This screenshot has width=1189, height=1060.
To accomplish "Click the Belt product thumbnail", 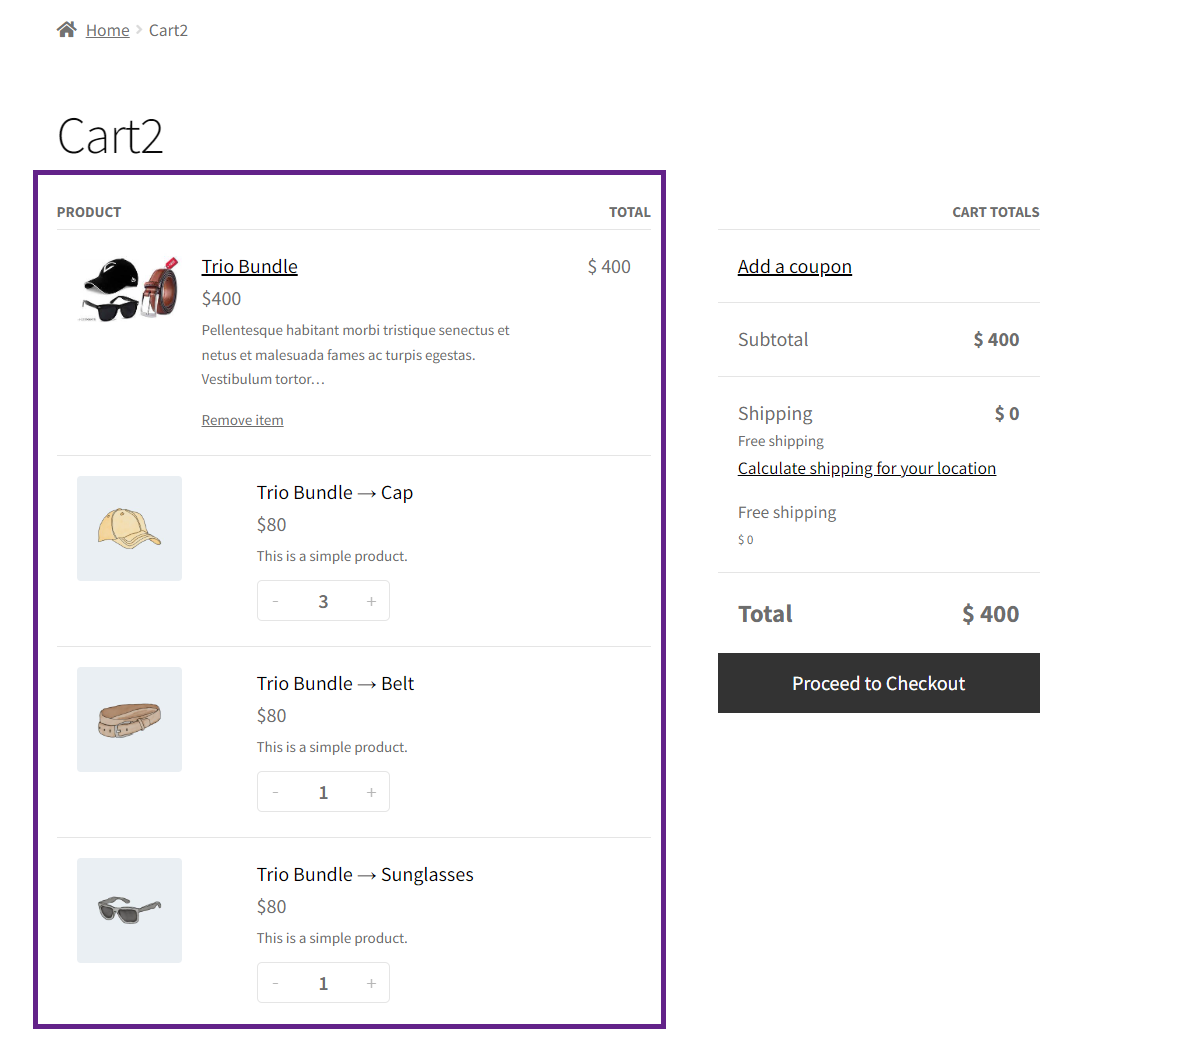I will 130,720.
